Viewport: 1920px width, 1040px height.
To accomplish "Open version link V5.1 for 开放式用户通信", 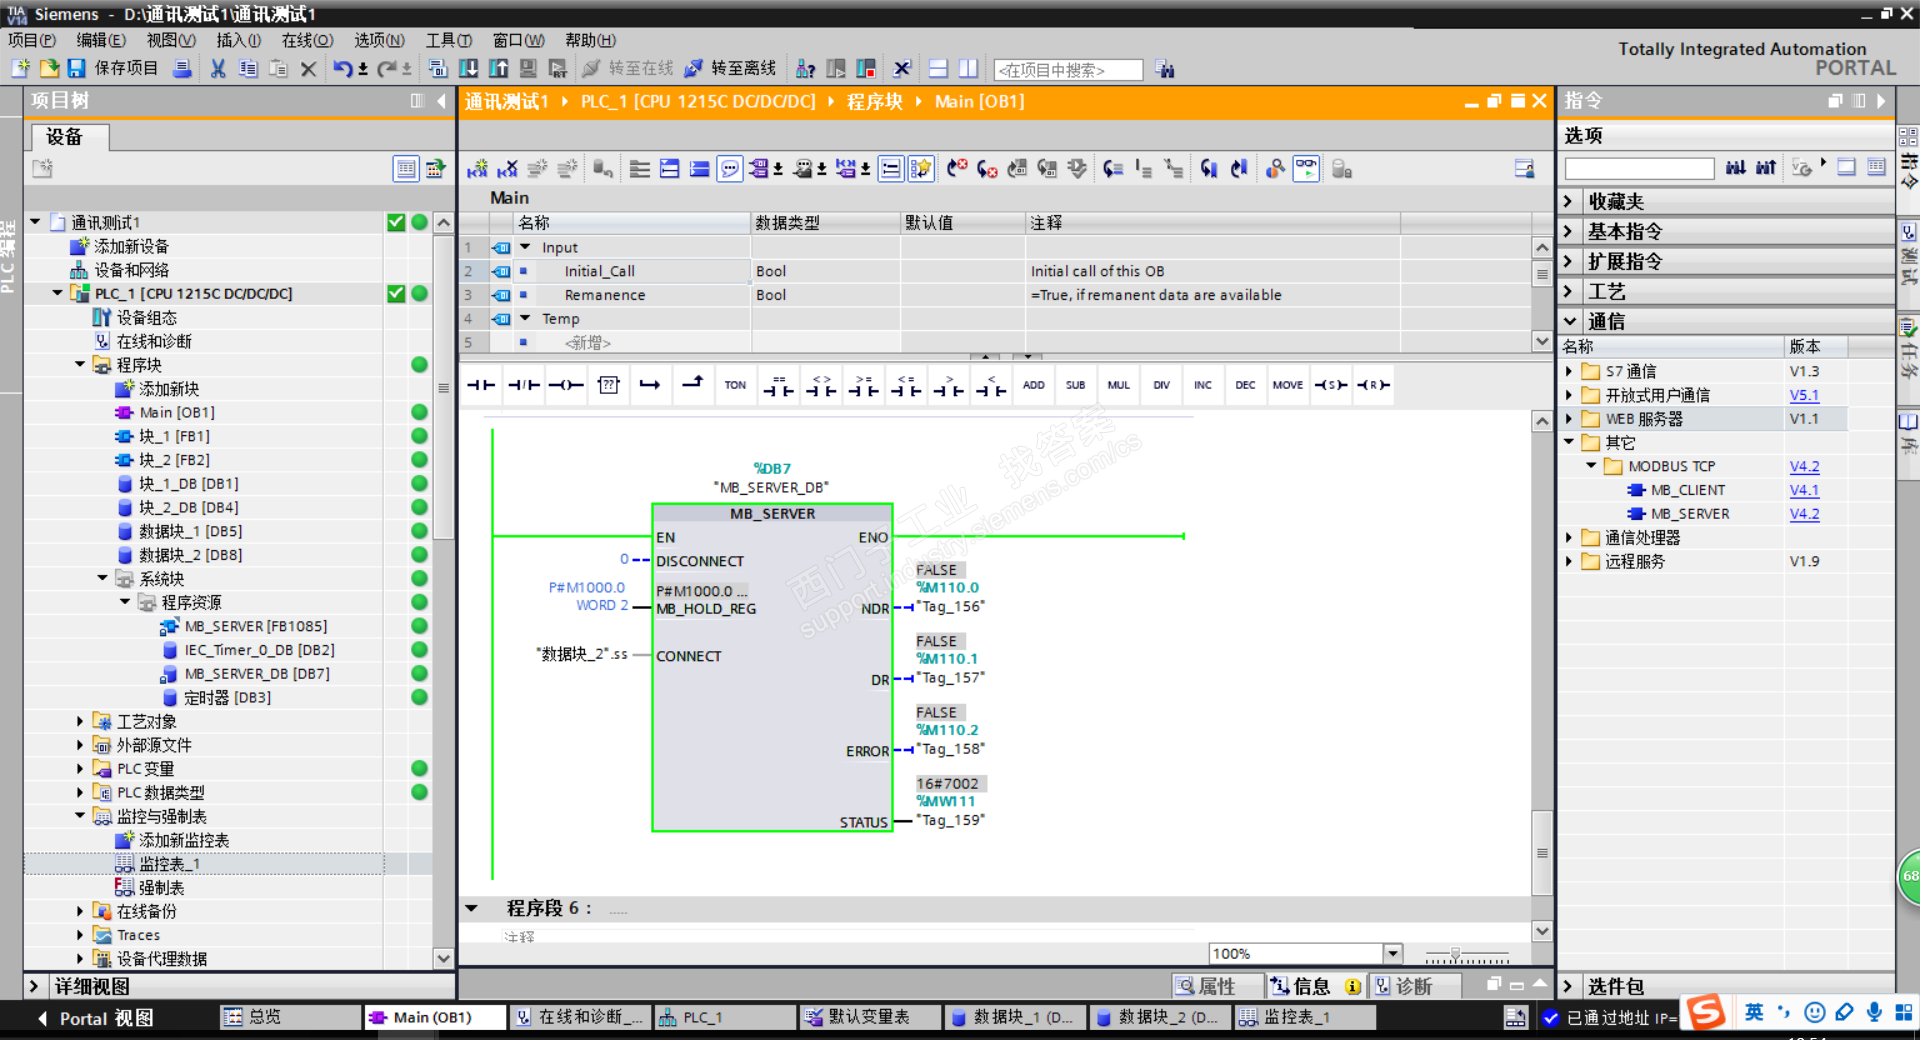I will (1804, 395).
